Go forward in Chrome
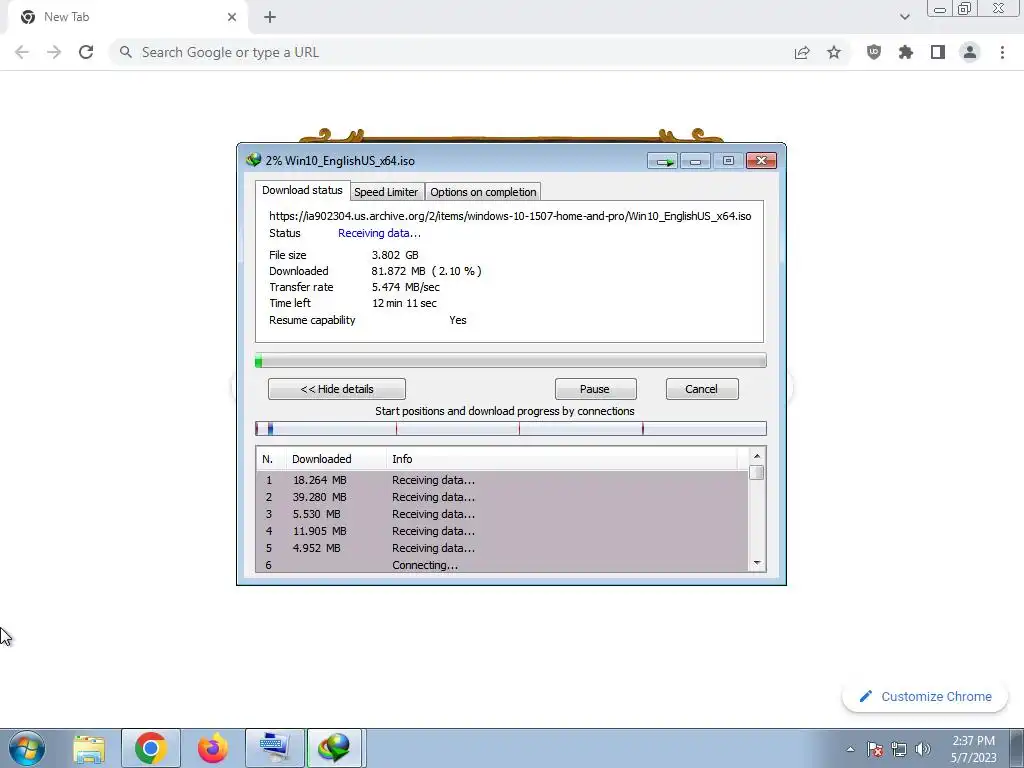 click(x=54, y=52)
